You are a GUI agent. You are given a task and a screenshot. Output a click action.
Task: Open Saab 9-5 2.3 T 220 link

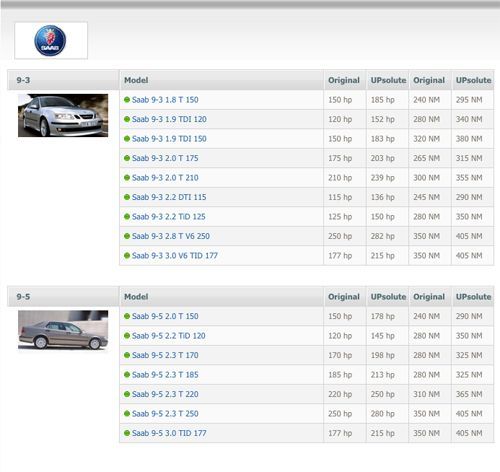165,394
